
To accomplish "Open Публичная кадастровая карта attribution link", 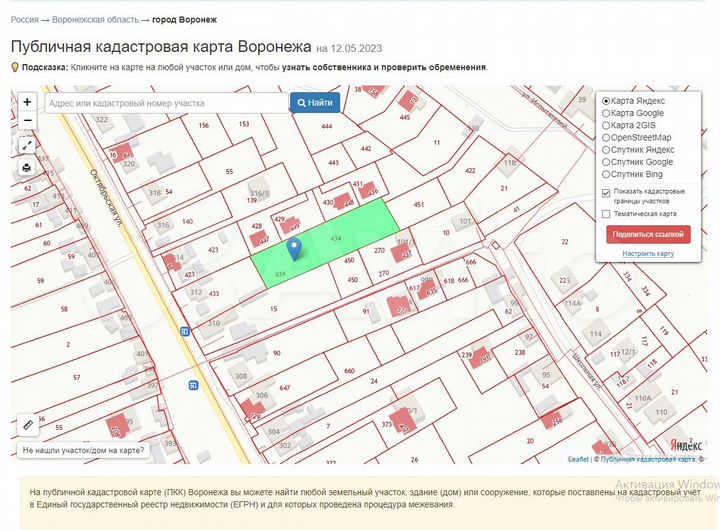I will (x=647, y=459).
